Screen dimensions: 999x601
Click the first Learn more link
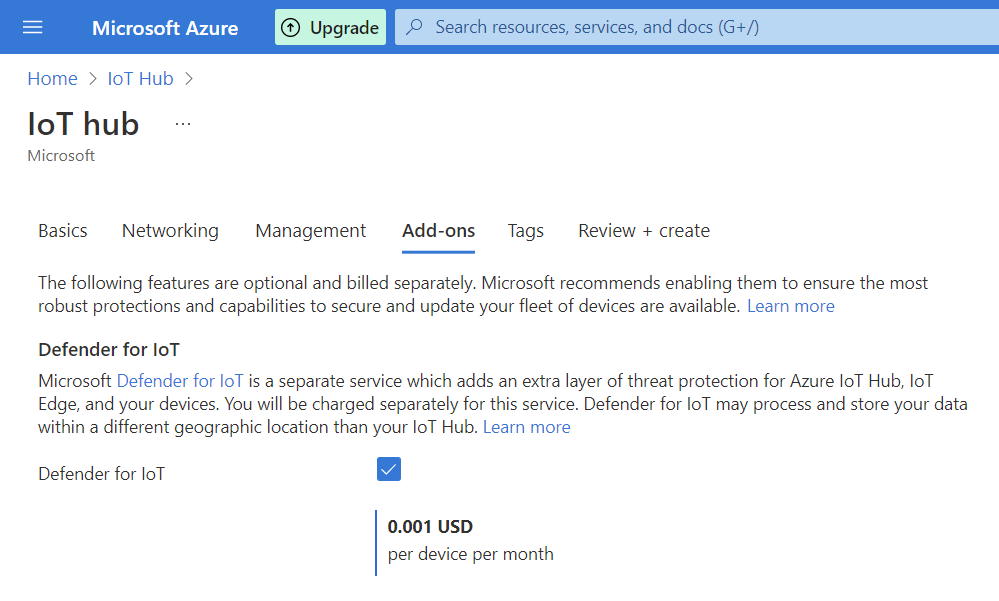tap(790, 305)
